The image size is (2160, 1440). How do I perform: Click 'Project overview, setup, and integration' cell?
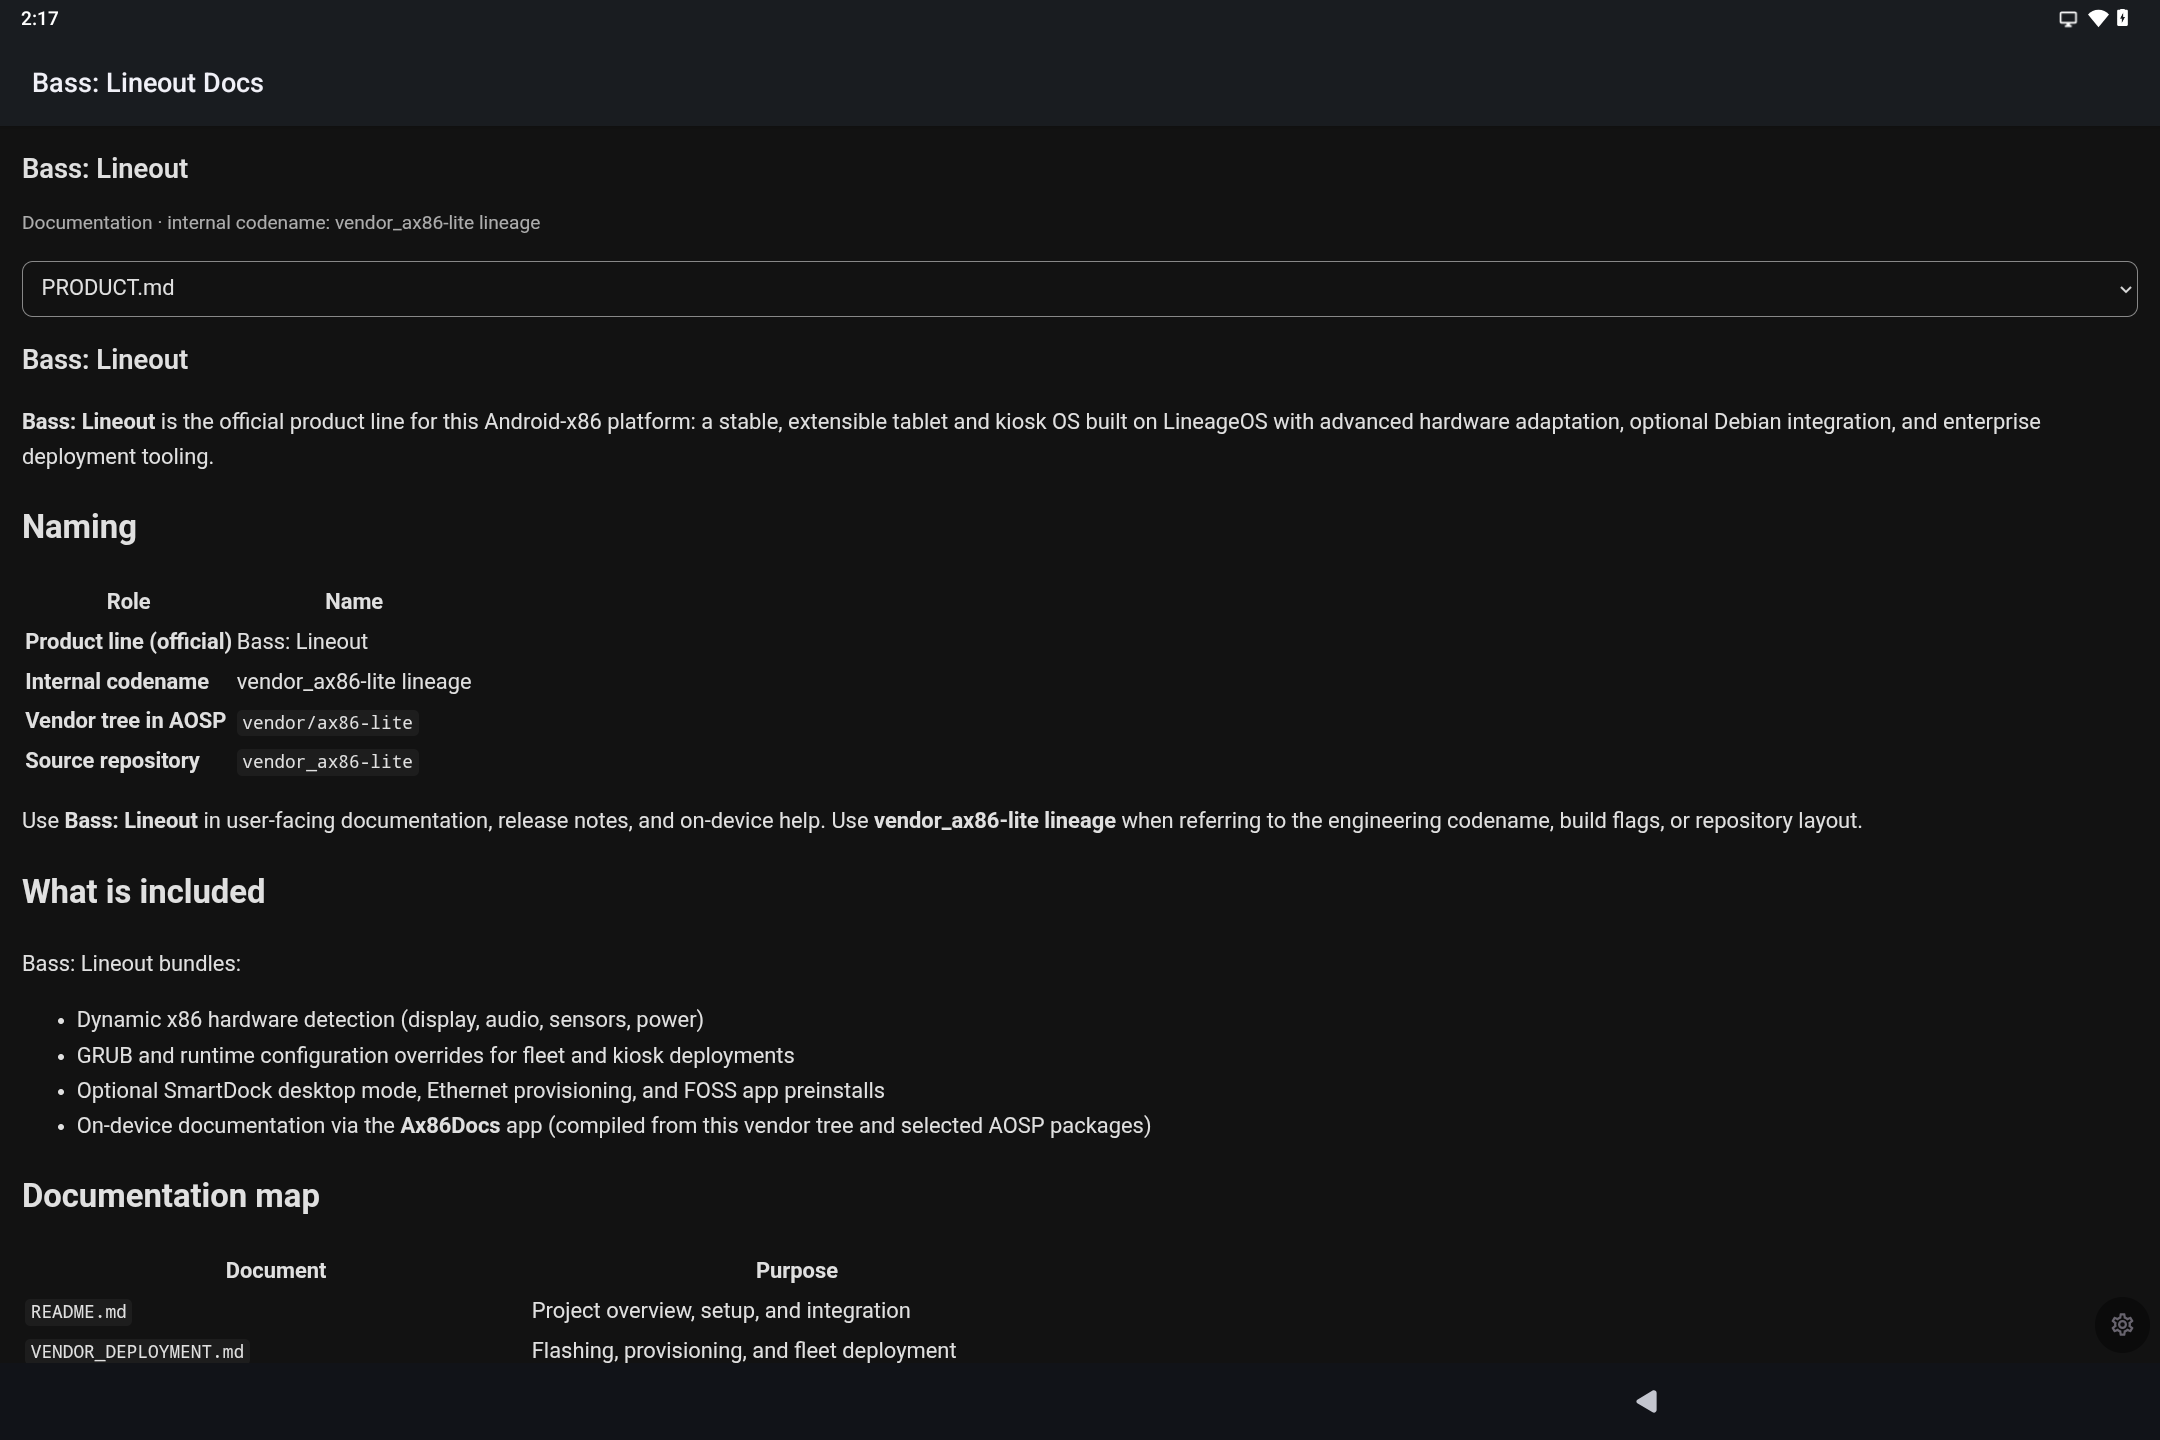[x=721, y=1311]
